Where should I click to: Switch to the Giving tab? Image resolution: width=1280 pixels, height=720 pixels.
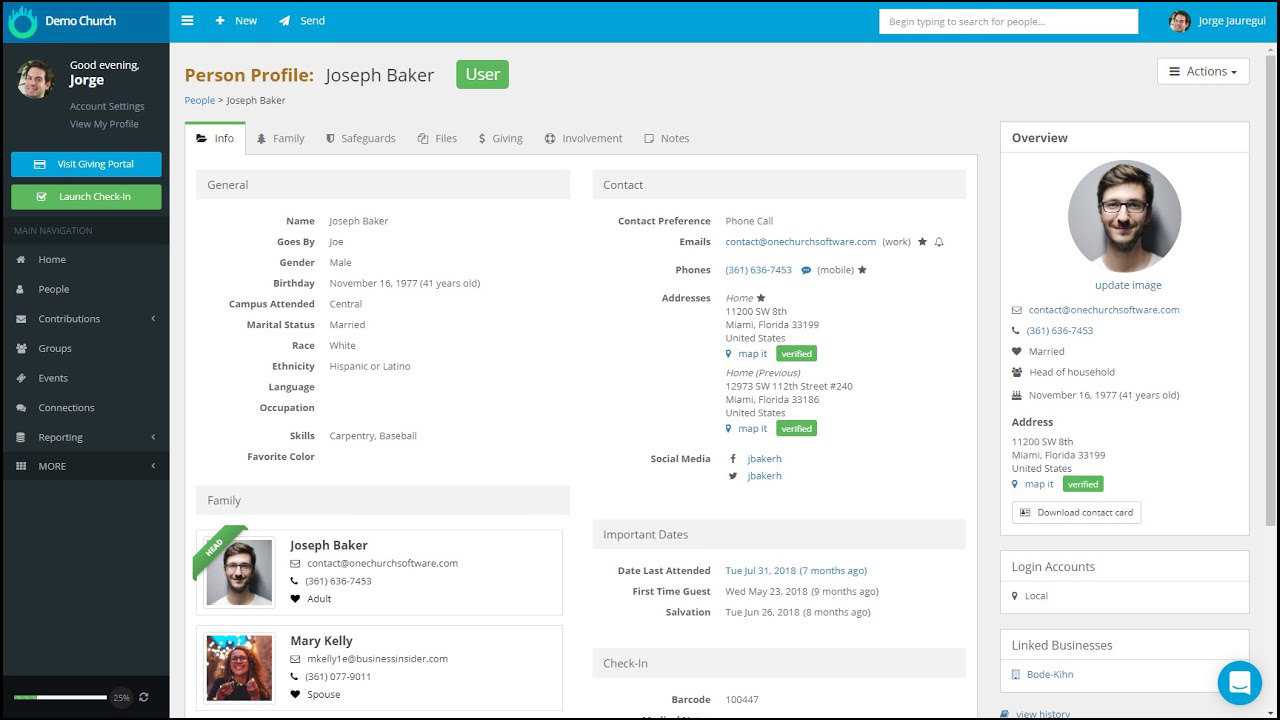(x=500, y=139)
